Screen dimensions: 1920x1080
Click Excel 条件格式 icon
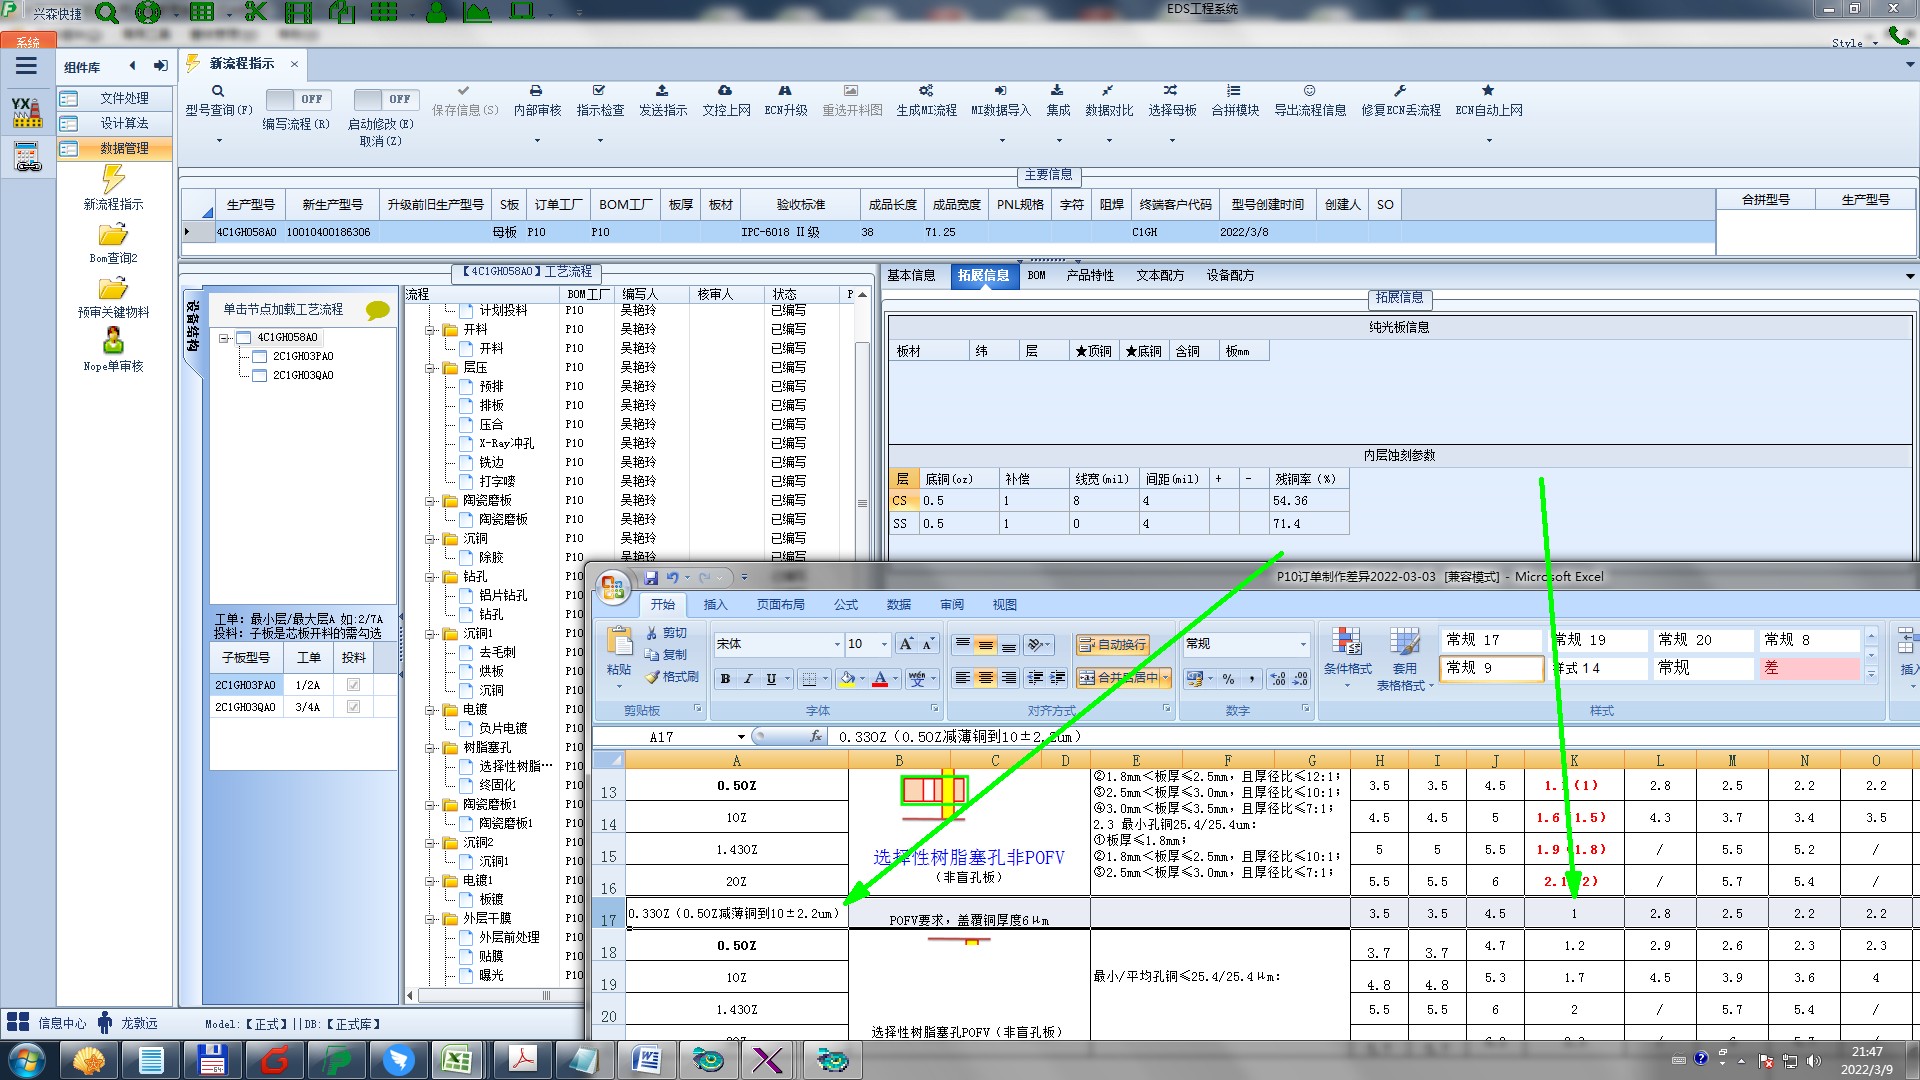[x=1347, y=642]
